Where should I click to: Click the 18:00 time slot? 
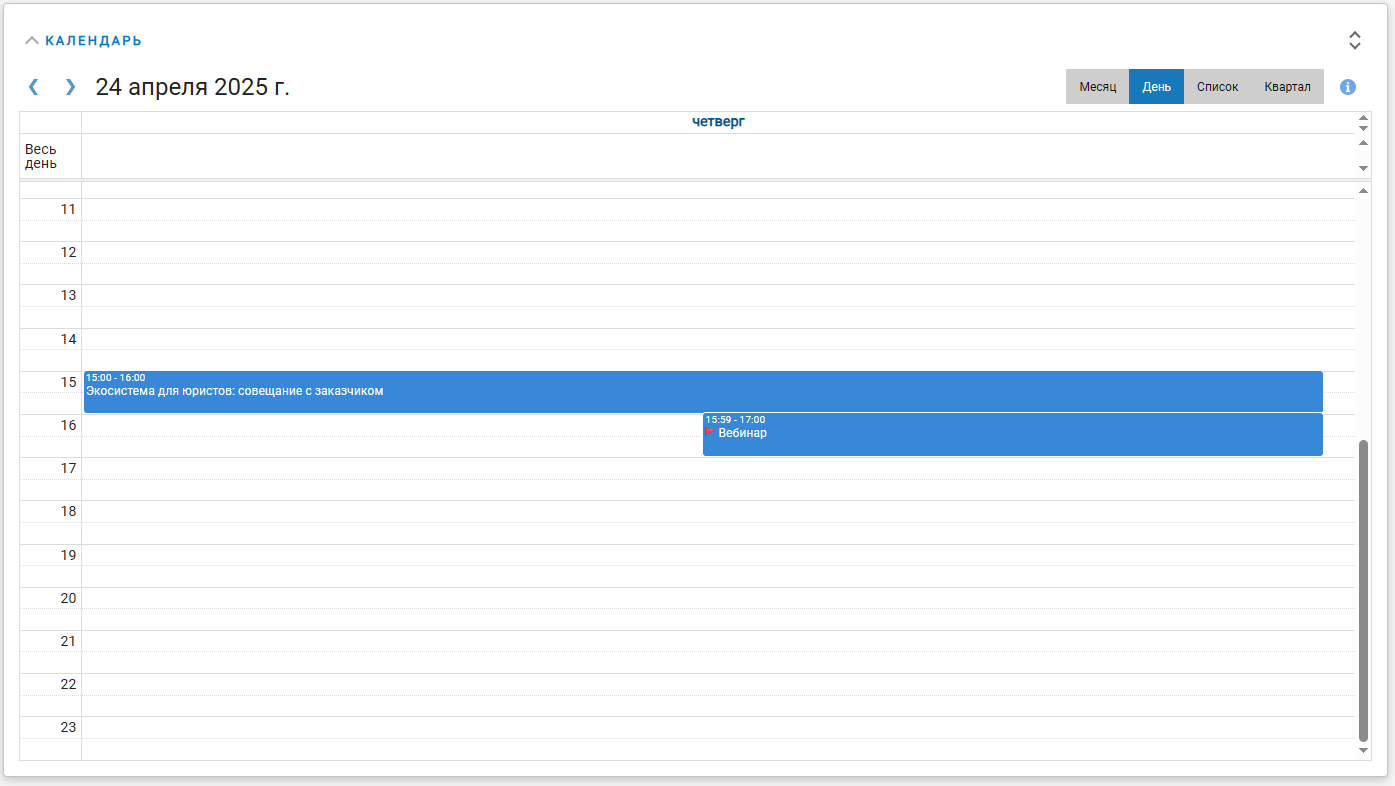pos(700,512)
